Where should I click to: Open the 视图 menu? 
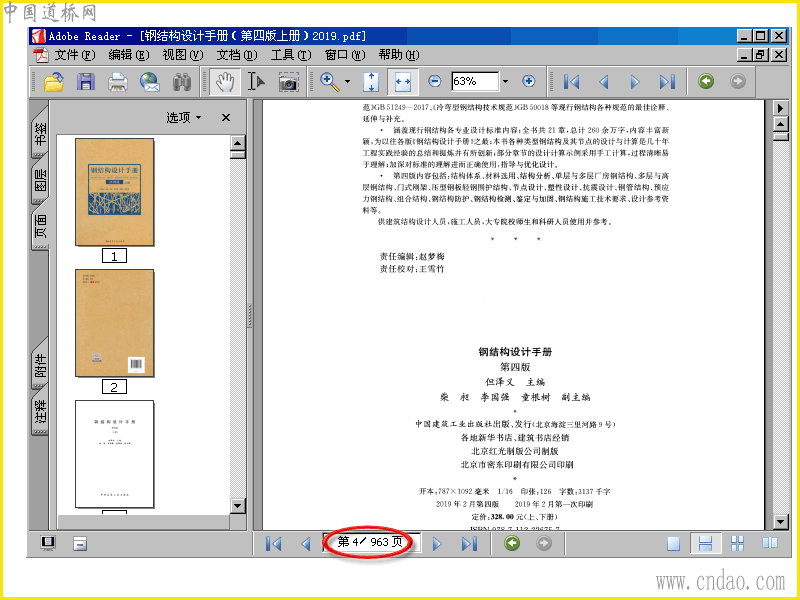click(x=183, y=55)
